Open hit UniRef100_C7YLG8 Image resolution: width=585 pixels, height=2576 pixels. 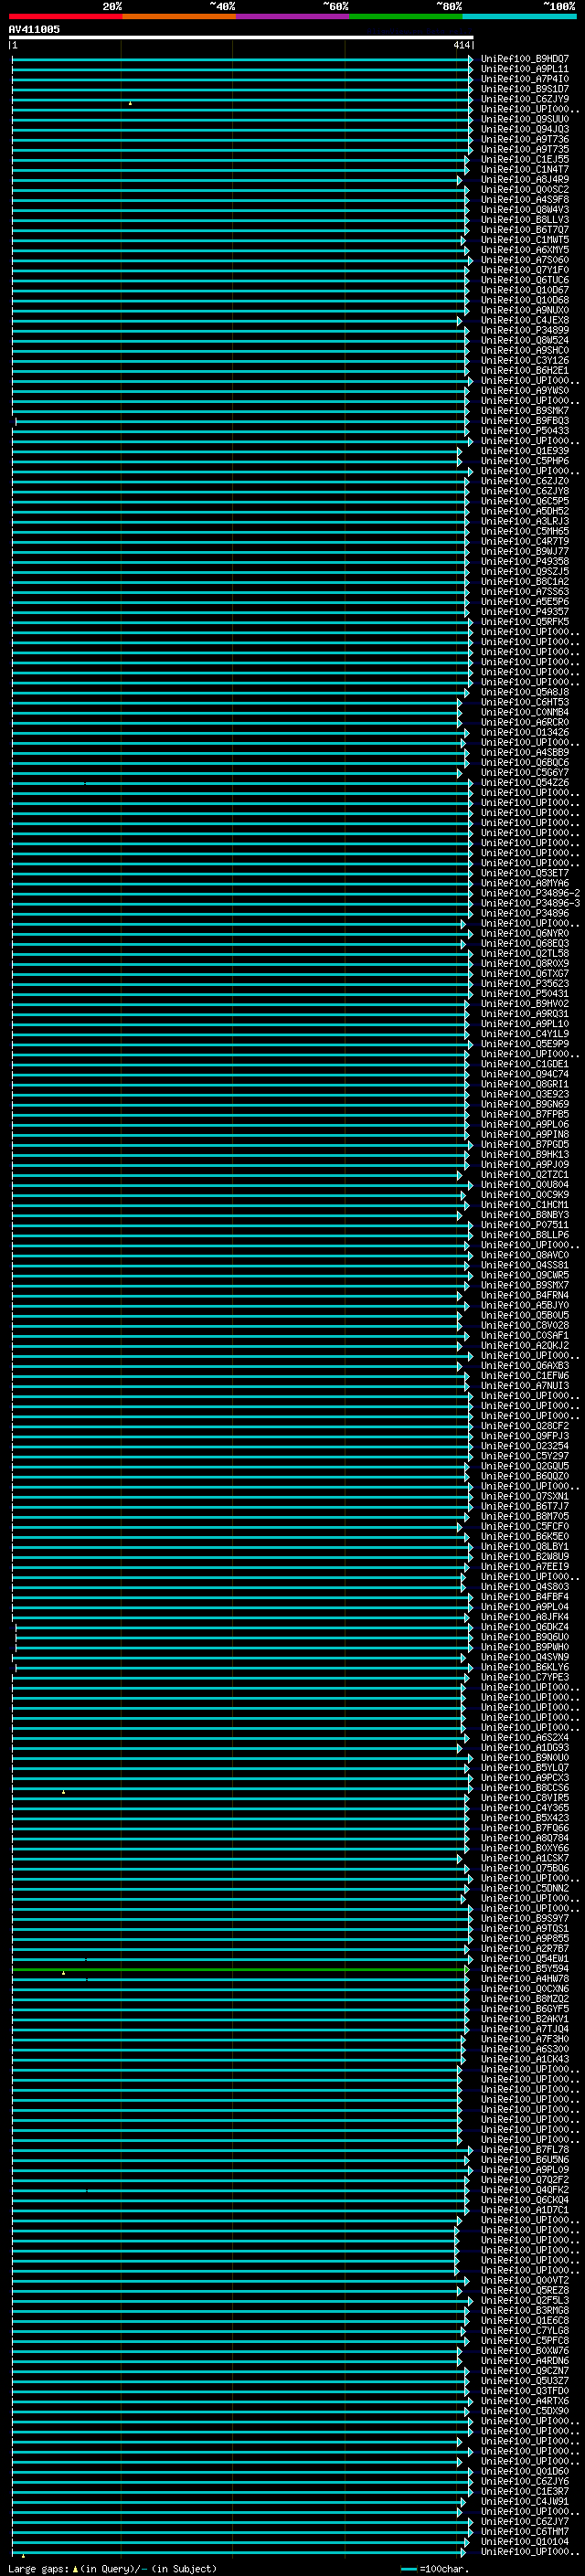click(x=525, y=2331)
